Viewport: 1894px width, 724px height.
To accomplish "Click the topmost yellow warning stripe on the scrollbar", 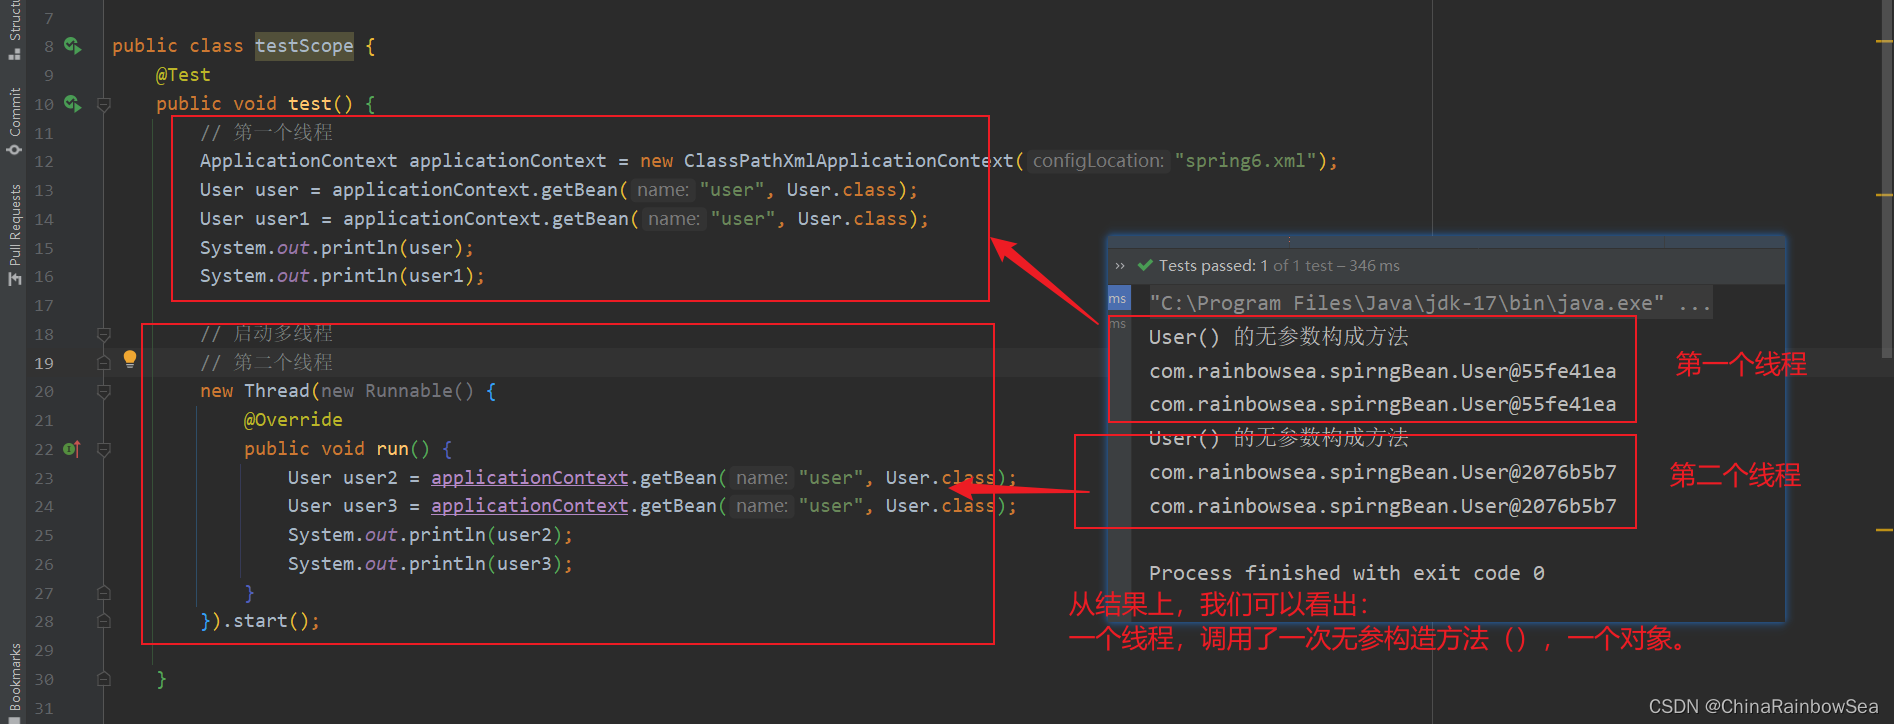I will (x=1885, y=41).
